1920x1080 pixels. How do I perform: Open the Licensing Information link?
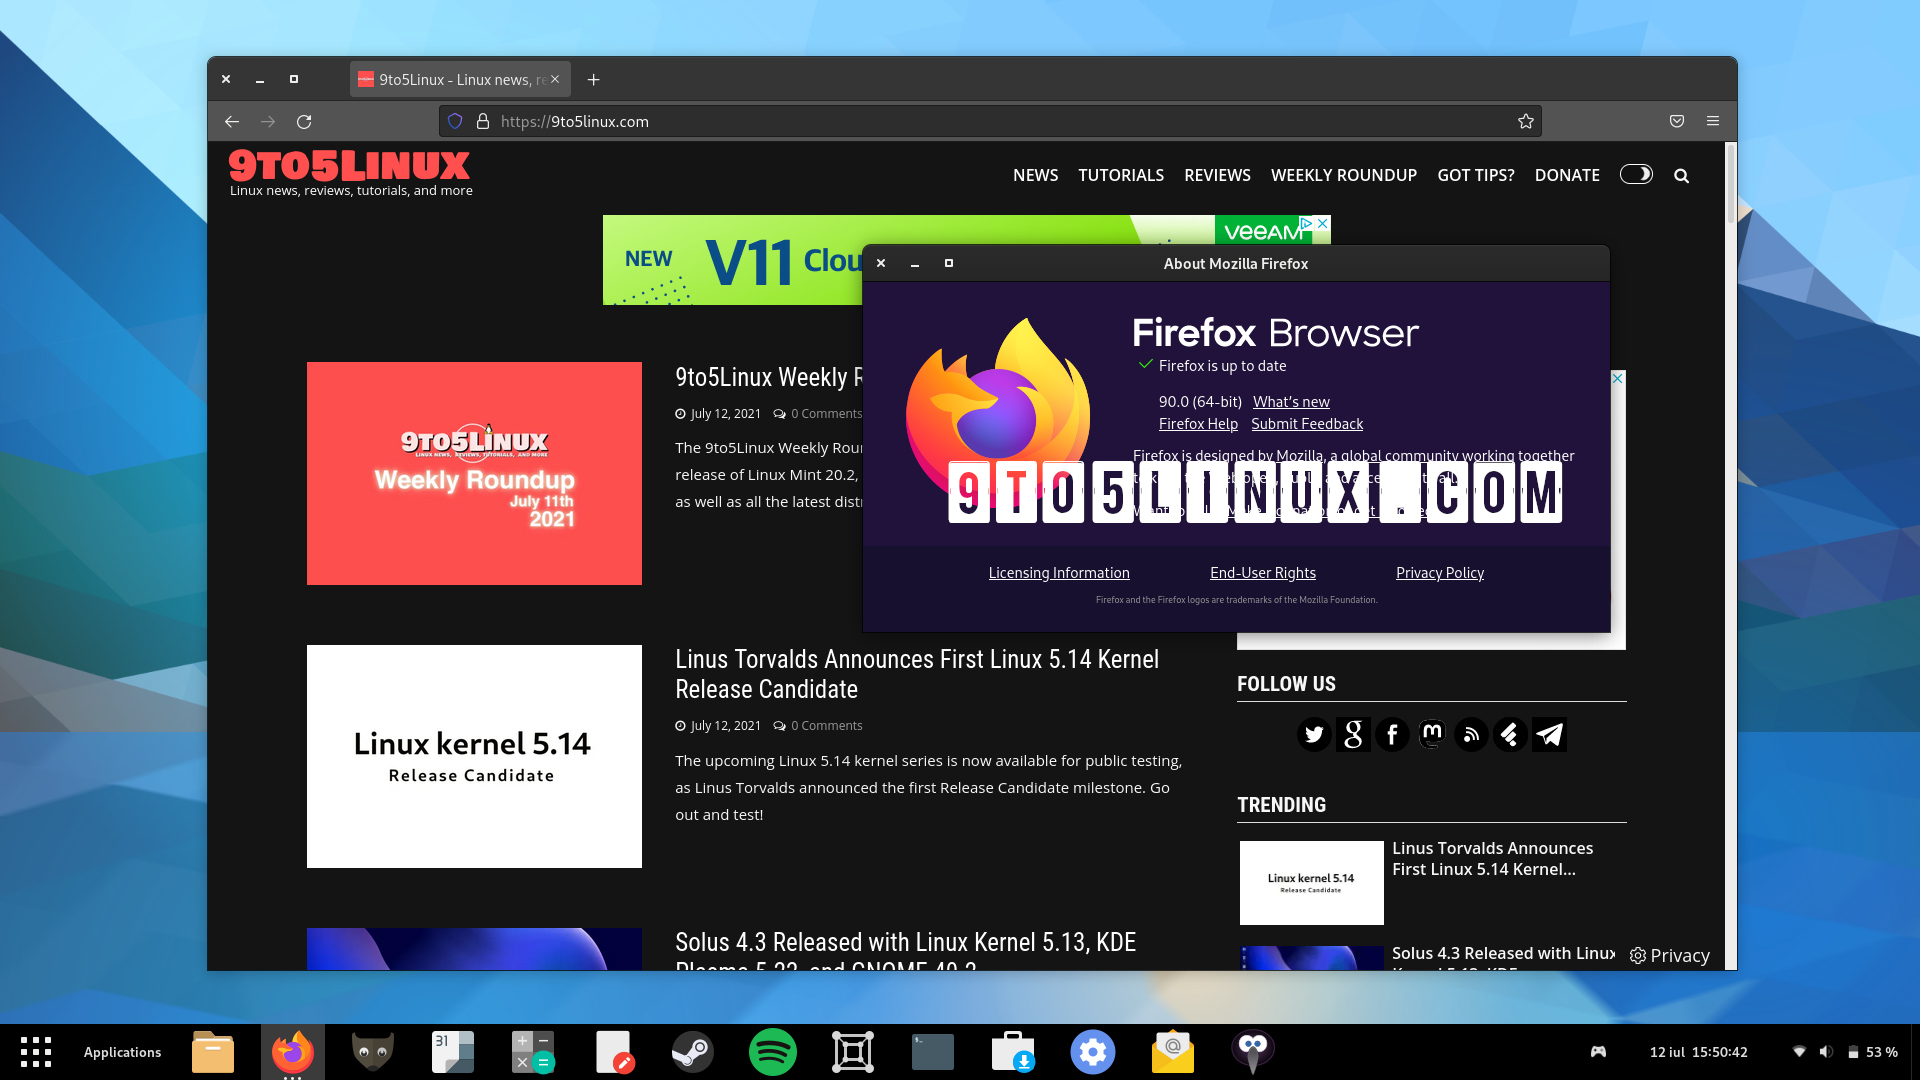(1058, 572)
